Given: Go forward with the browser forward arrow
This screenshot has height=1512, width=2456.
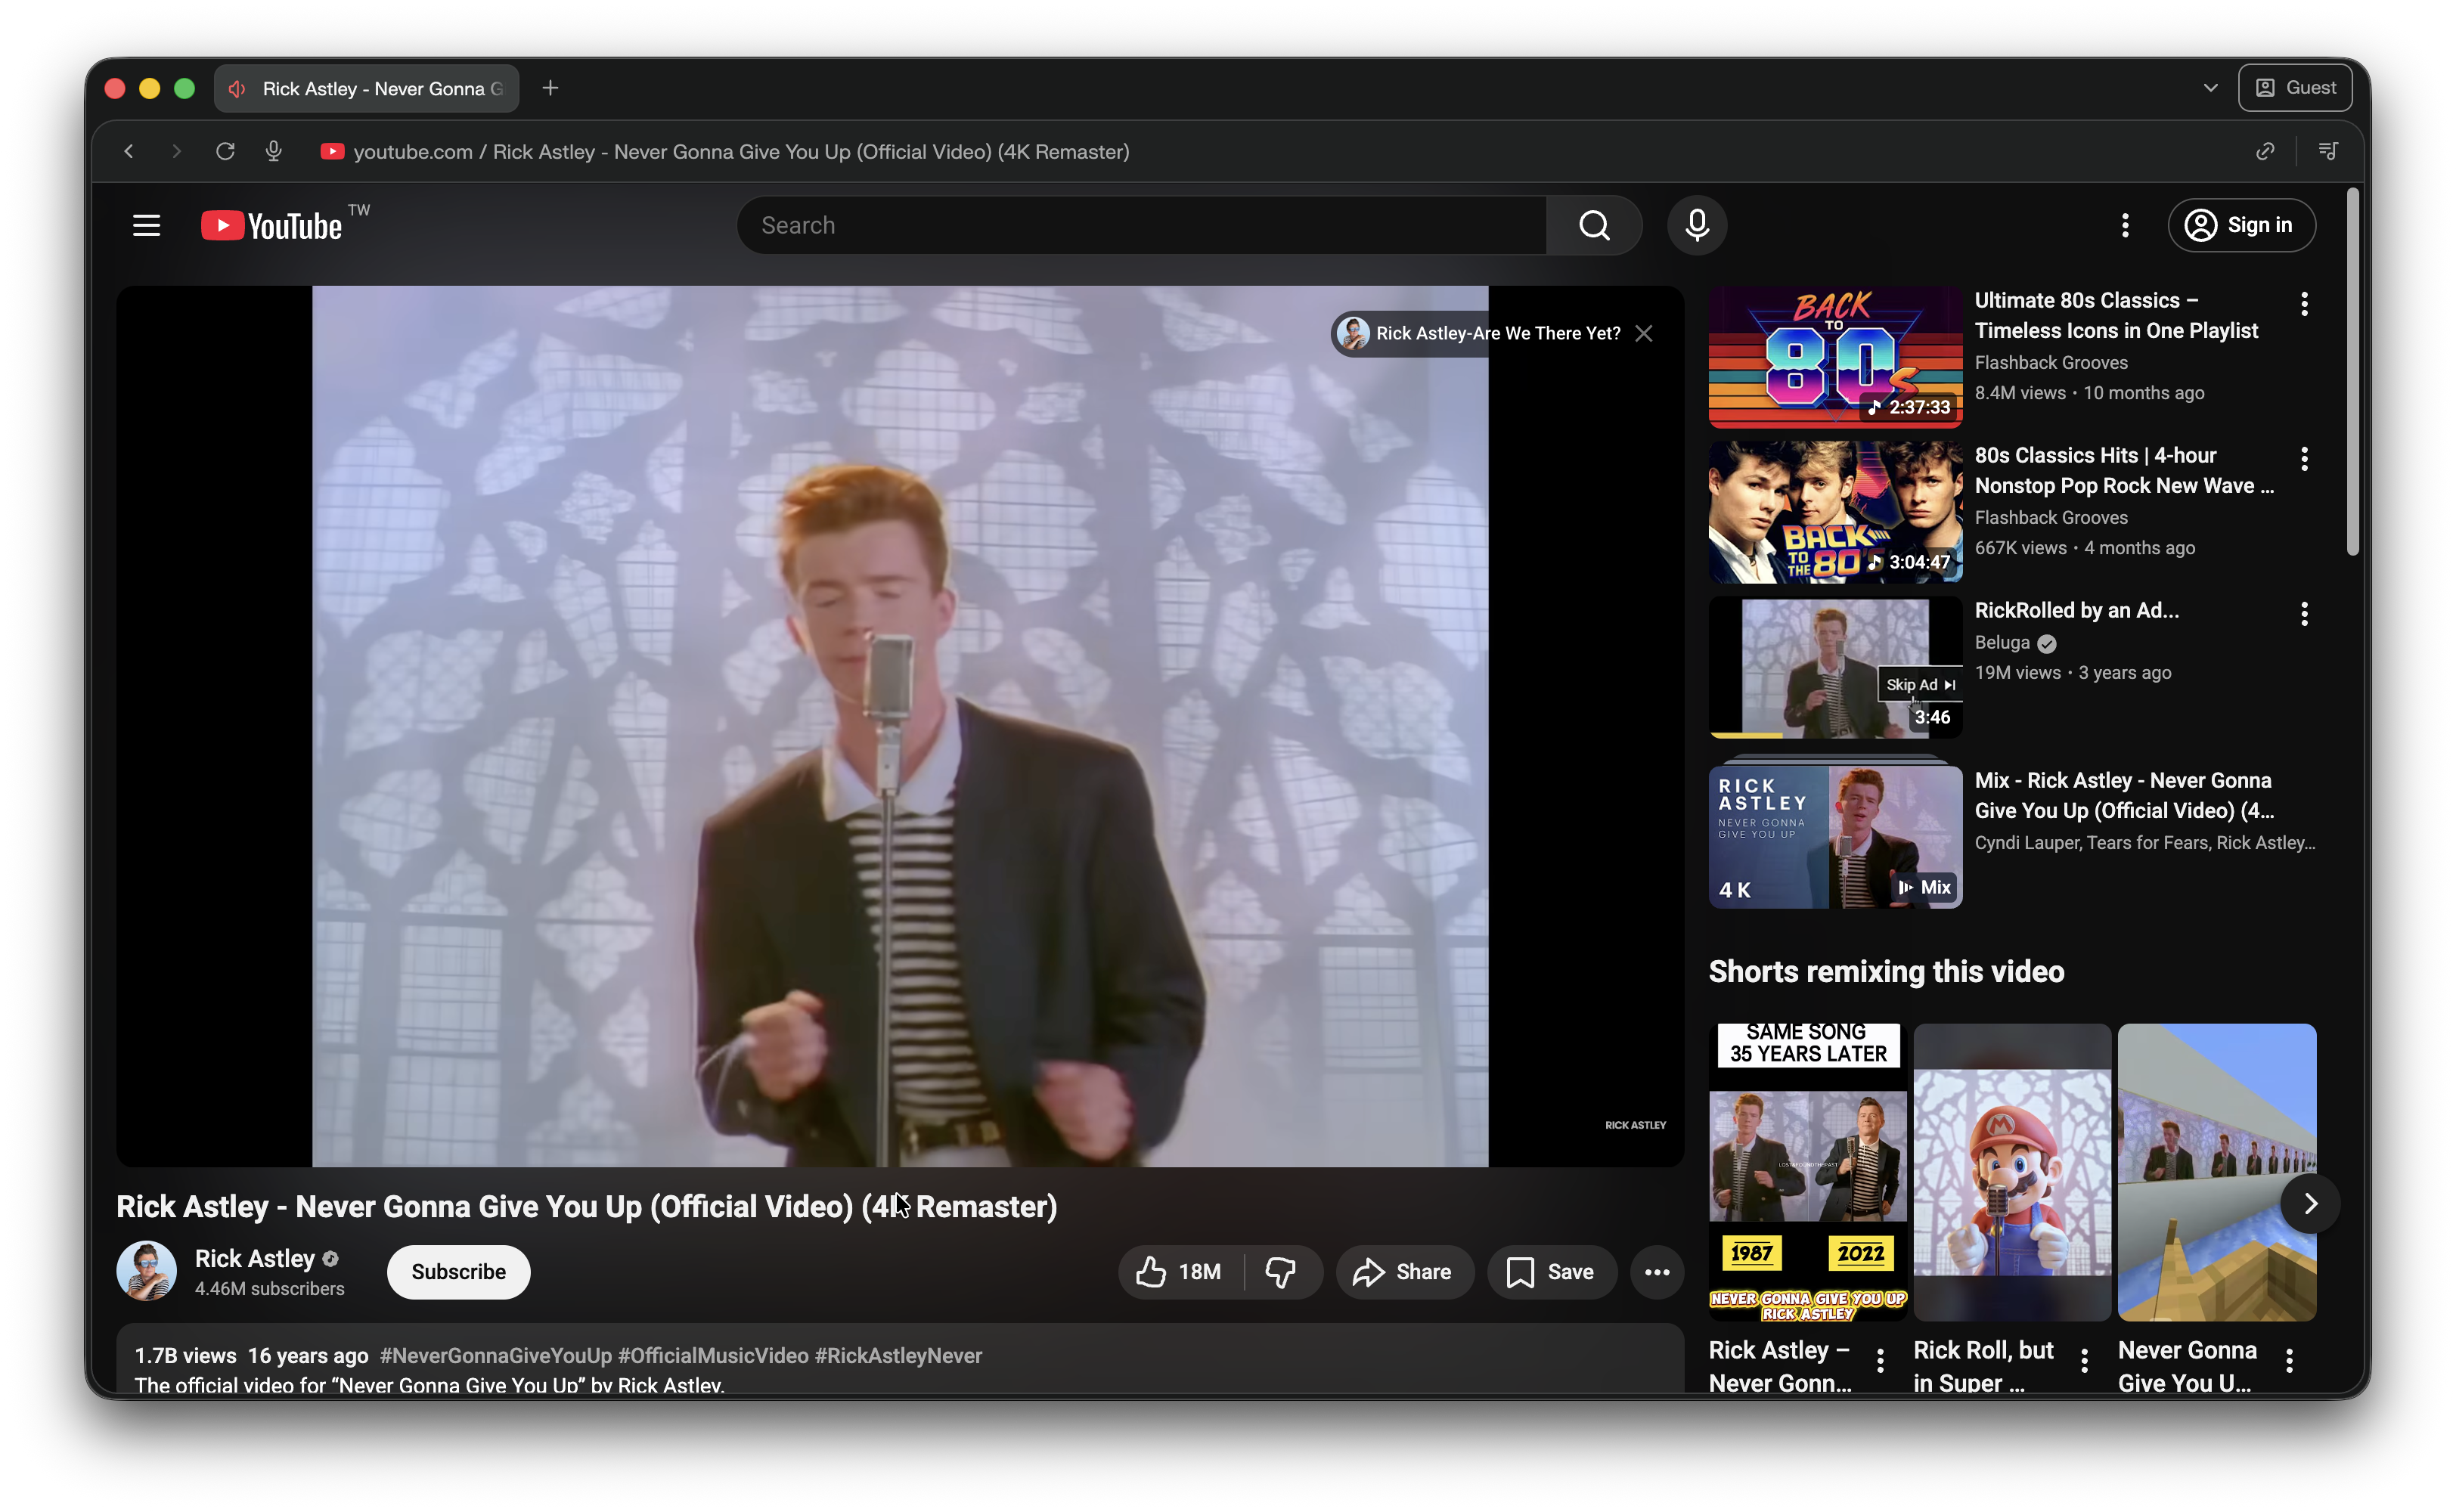Looking at the screenshot, I should 176,151.
